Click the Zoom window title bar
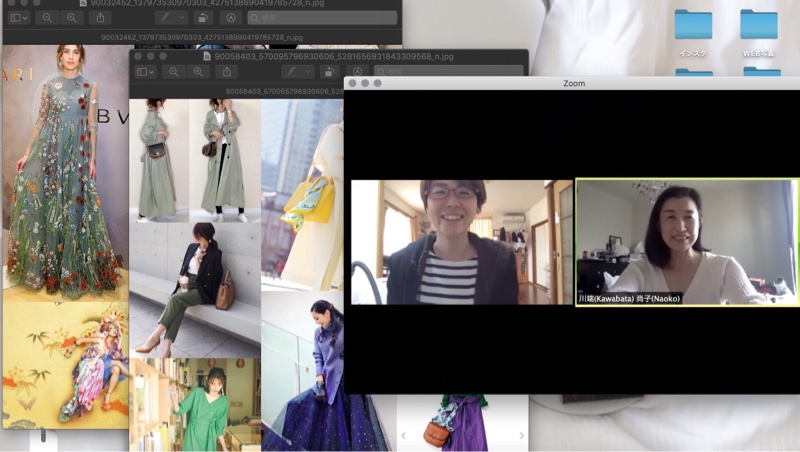This screenshot has height=452, width=800. click(574, 83)
